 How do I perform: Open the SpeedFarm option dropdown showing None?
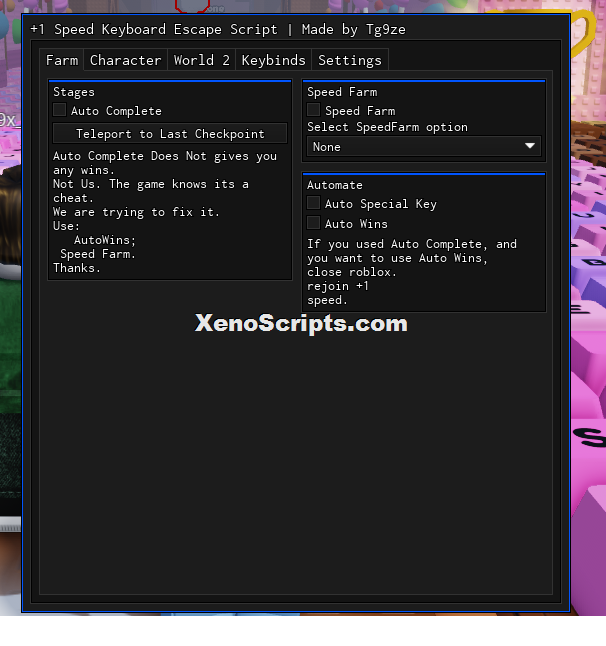[424, 146]
